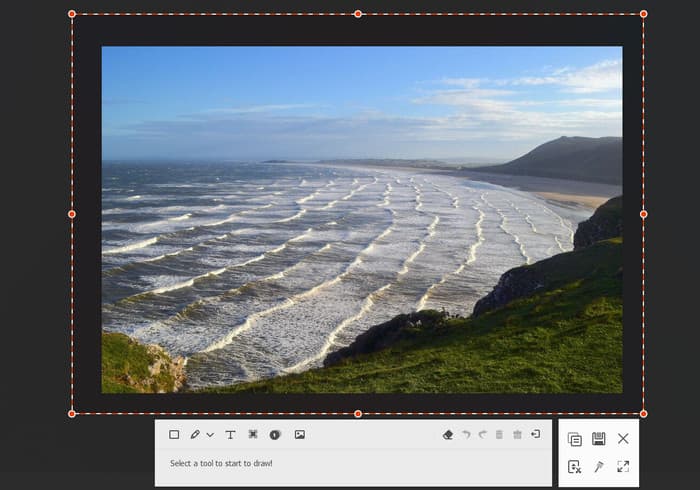Click the top-left selection corner handle
Viewport: 700px width, 490px height.
(72, 14)
